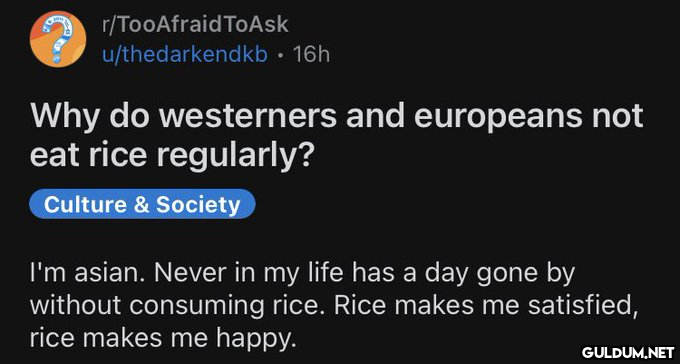Select the Culture & Society flair tag
Viewport: 680px width, 364px height.
pos(142,204)
